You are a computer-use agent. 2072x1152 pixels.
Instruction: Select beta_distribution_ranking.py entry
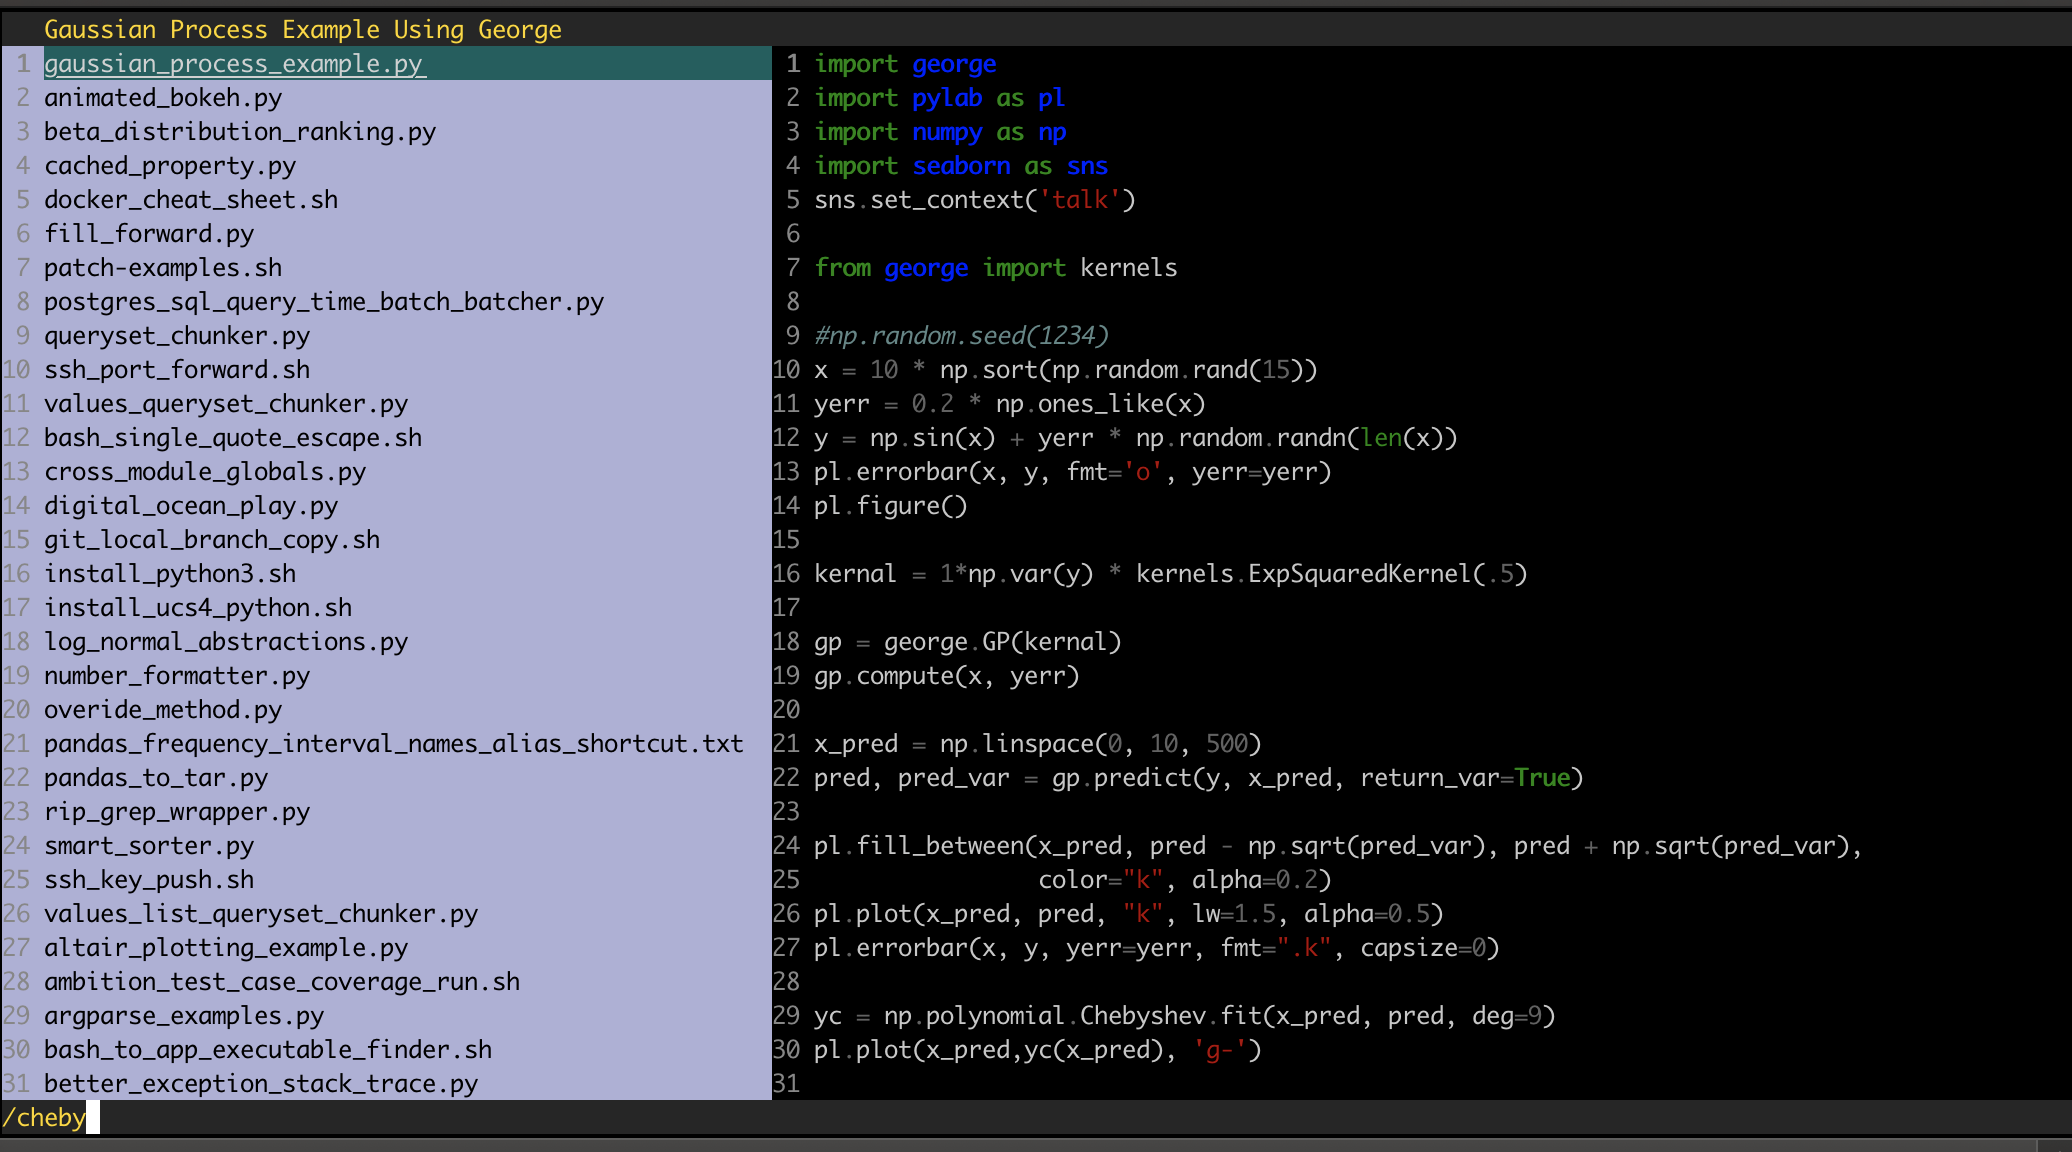click(x=240, y=132)
